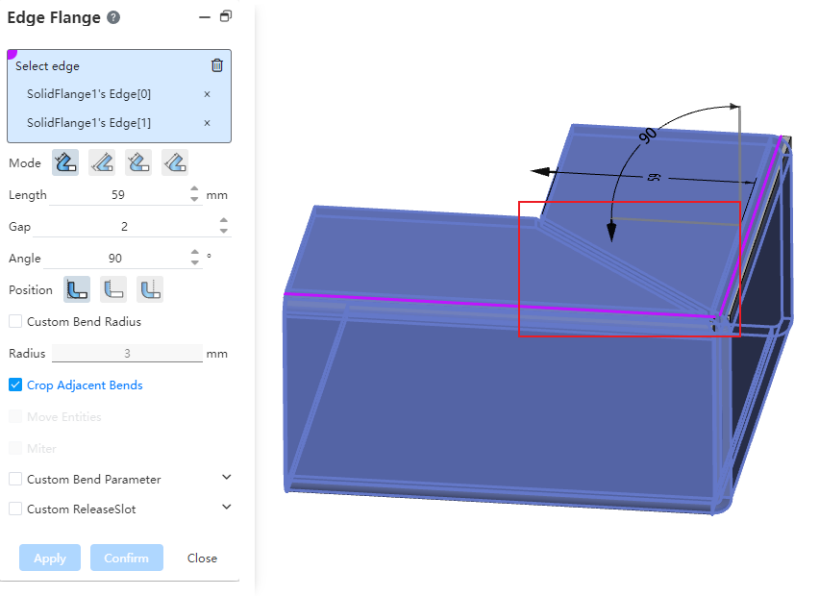Image resolution: width=819 pixels, height=596 pixels.
Task: Click Close to dismiss the panel
Action: pos(202,558)
